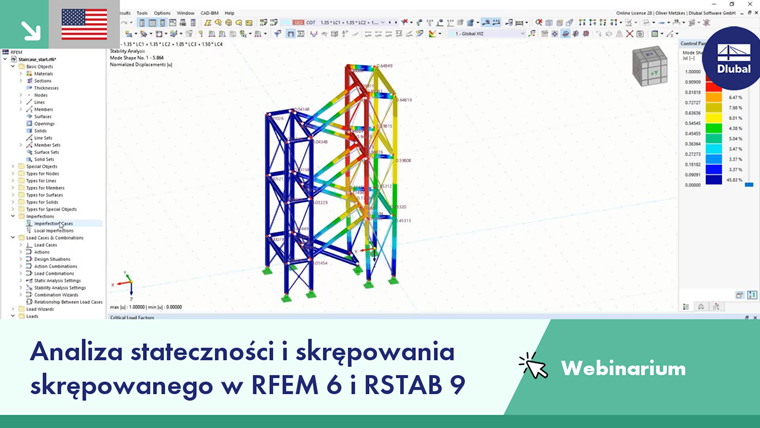760x428 pixels.
Task: Click the lightbulb icon in second toolbar row
Action: pyautogui.click(x=200, y=33)
